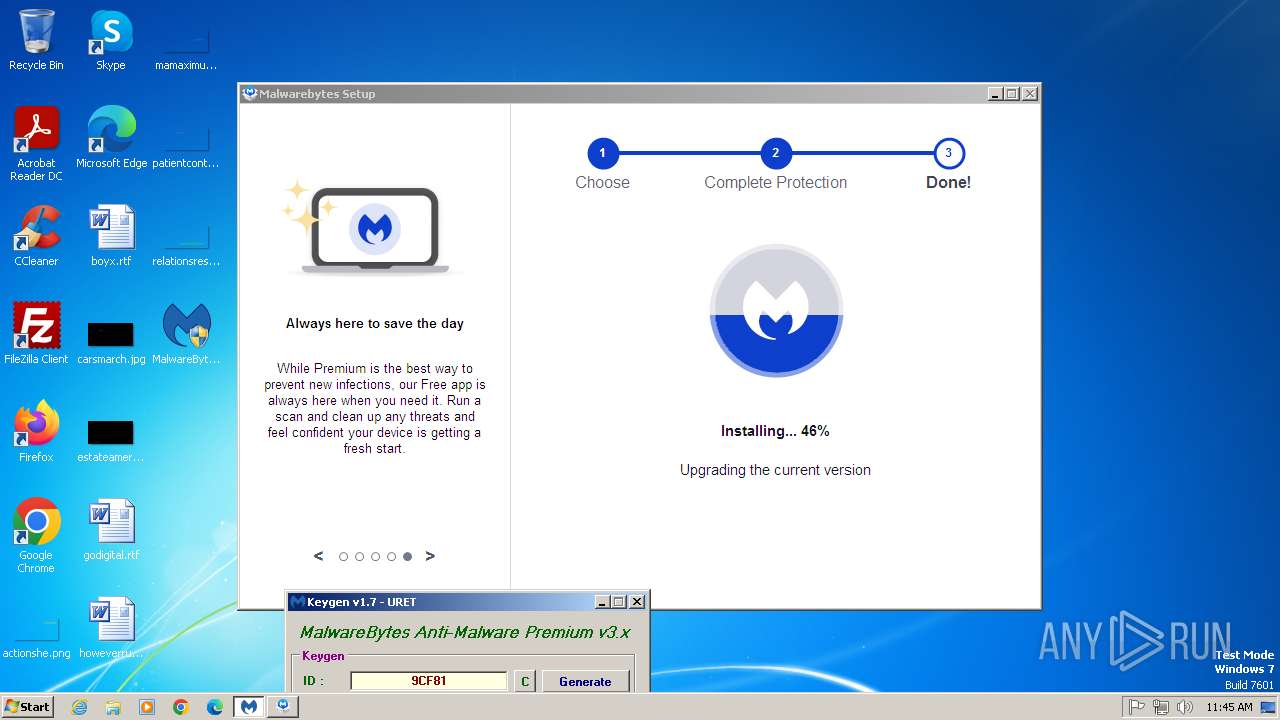Select the third slide indicator dot
Image resolution: width=1280 pixels, height=720 pixels.
tap(375, 556)
